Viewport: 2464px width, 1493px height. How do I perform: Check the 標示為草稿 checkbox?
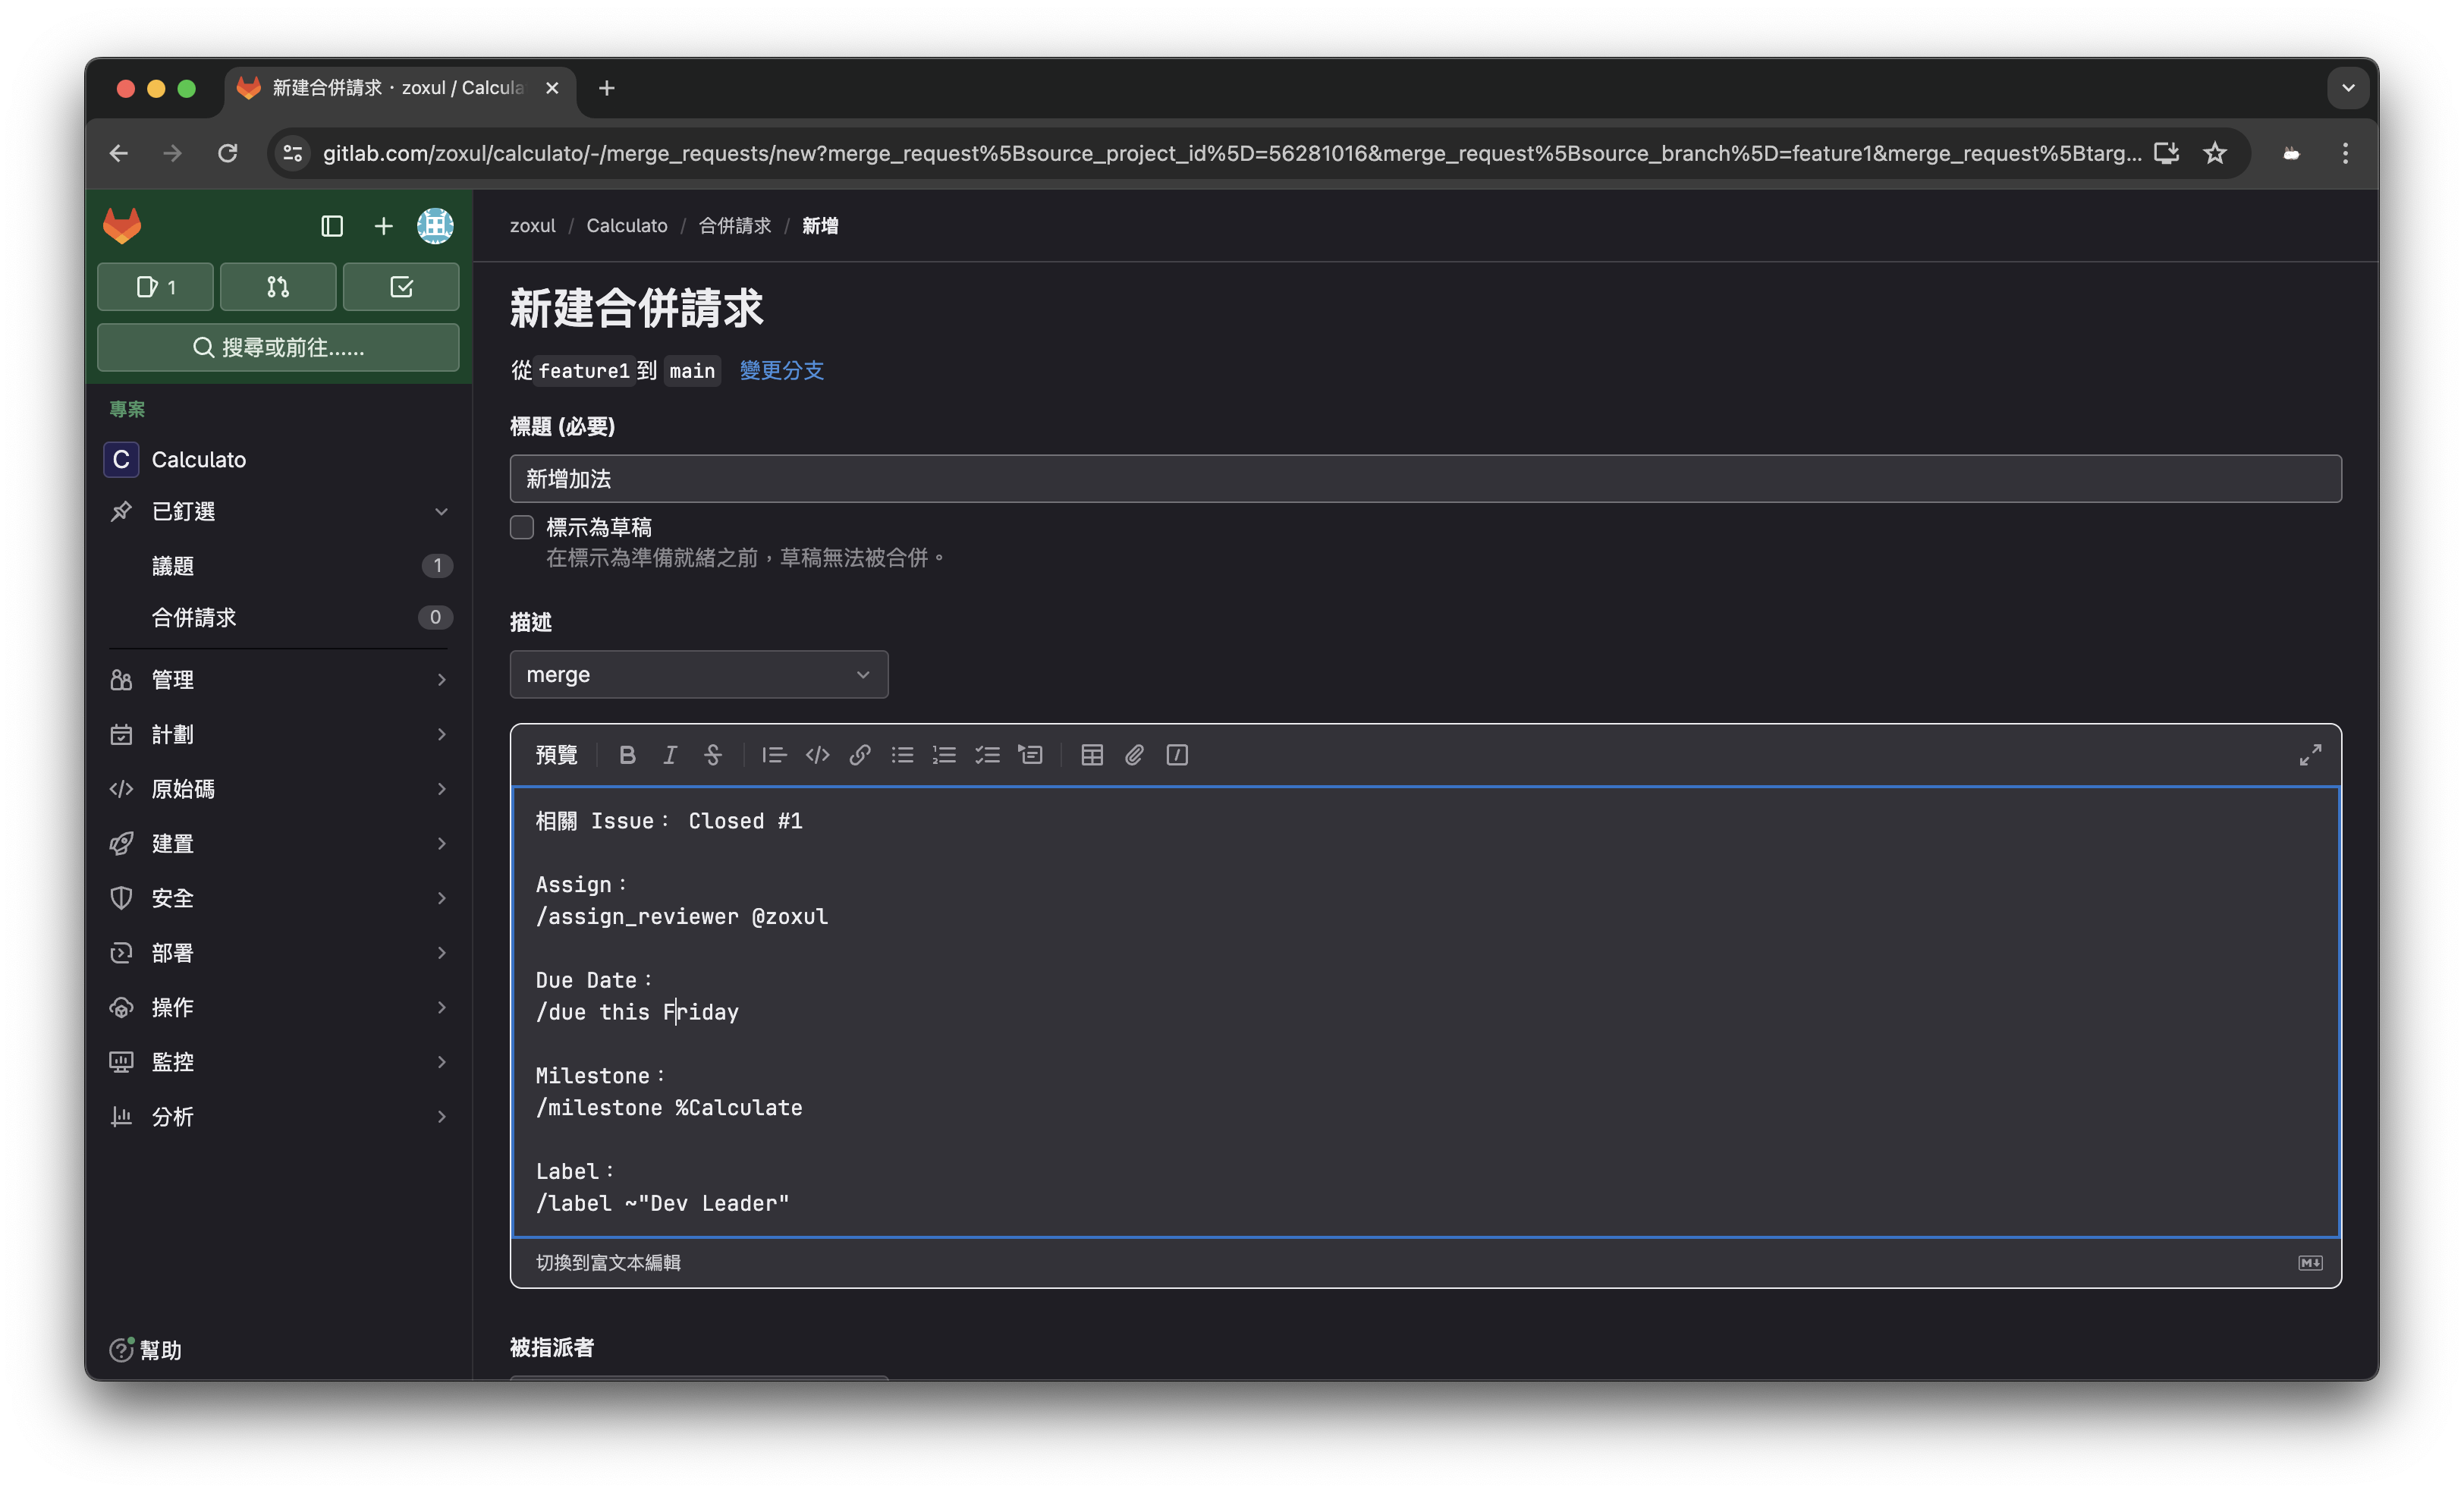pyautogui.click(x=522, y=527)
